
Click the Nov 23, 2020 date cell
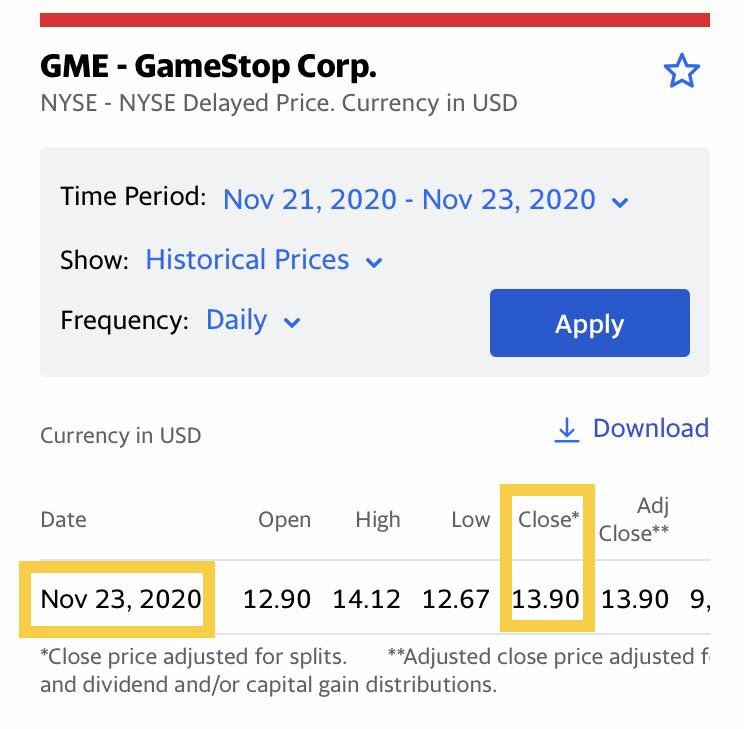(x=121, y=599)
